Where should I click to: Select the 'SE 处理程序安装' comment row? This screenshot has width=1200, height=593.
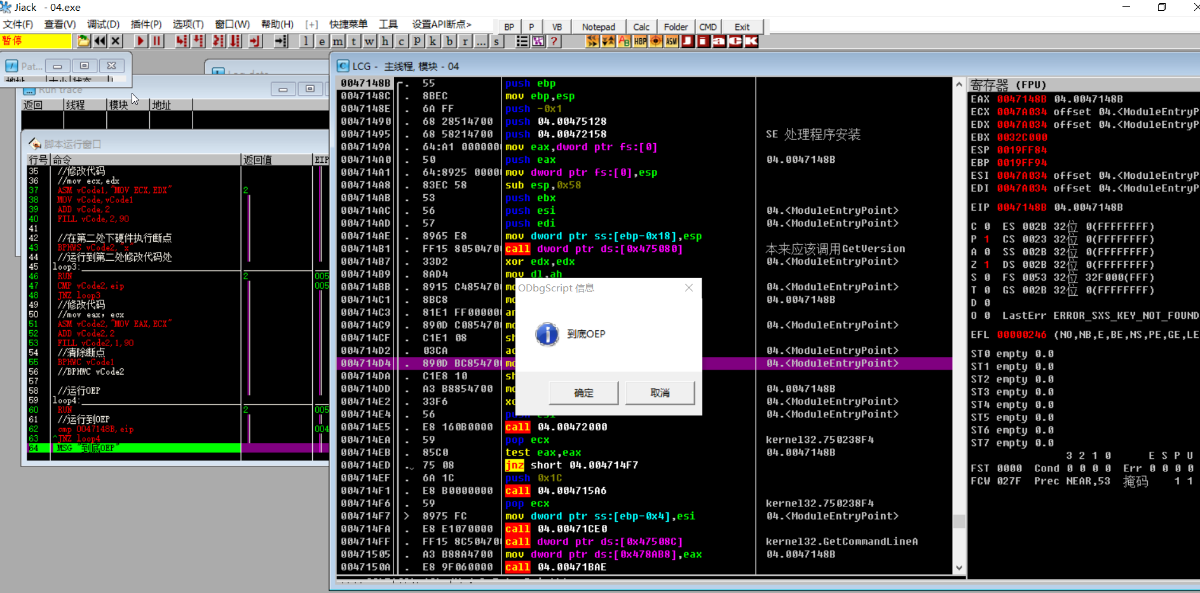click(x=812, y=134)
